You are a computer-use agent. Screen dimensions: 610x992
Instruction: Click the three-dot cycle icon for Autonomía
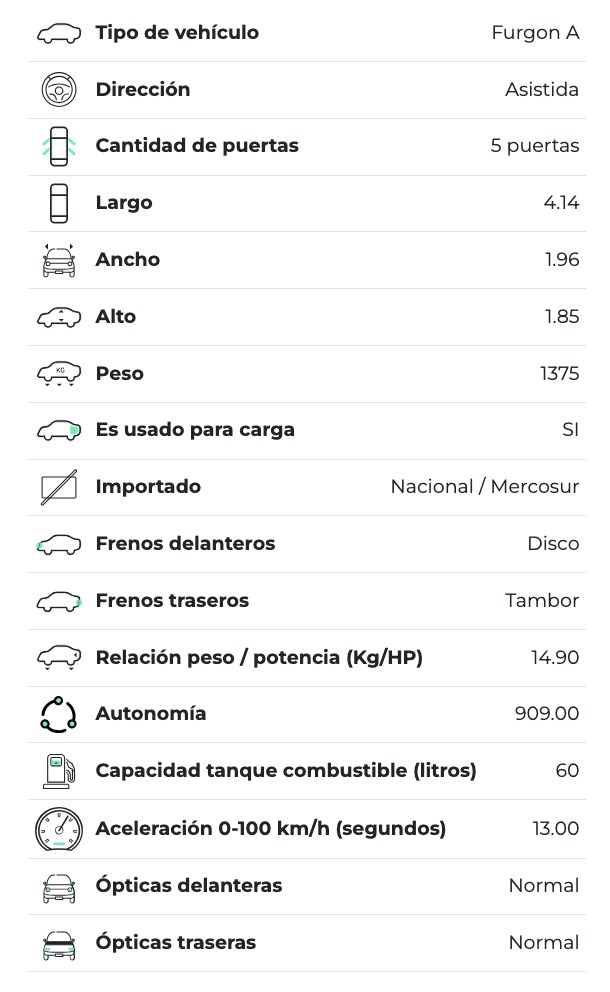point(59,714)
